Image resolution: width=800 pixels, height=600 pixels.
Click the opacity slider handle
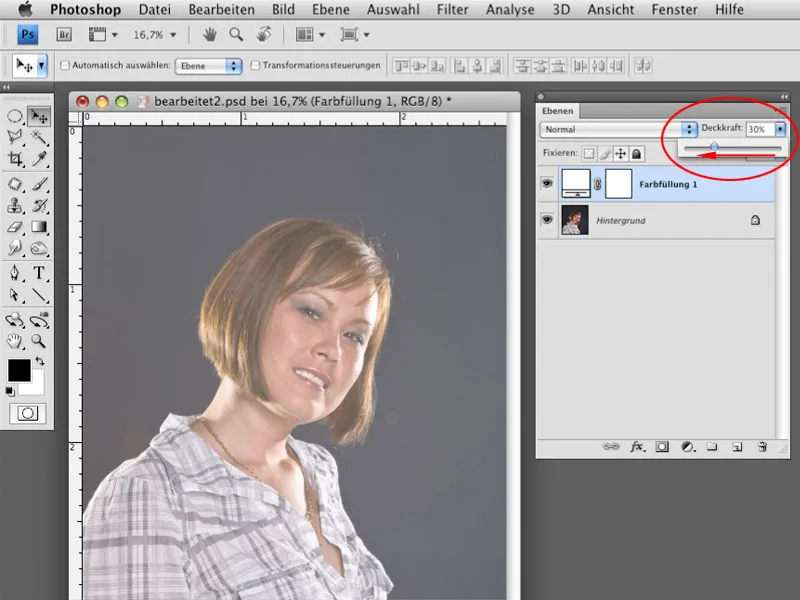(714, 147)
